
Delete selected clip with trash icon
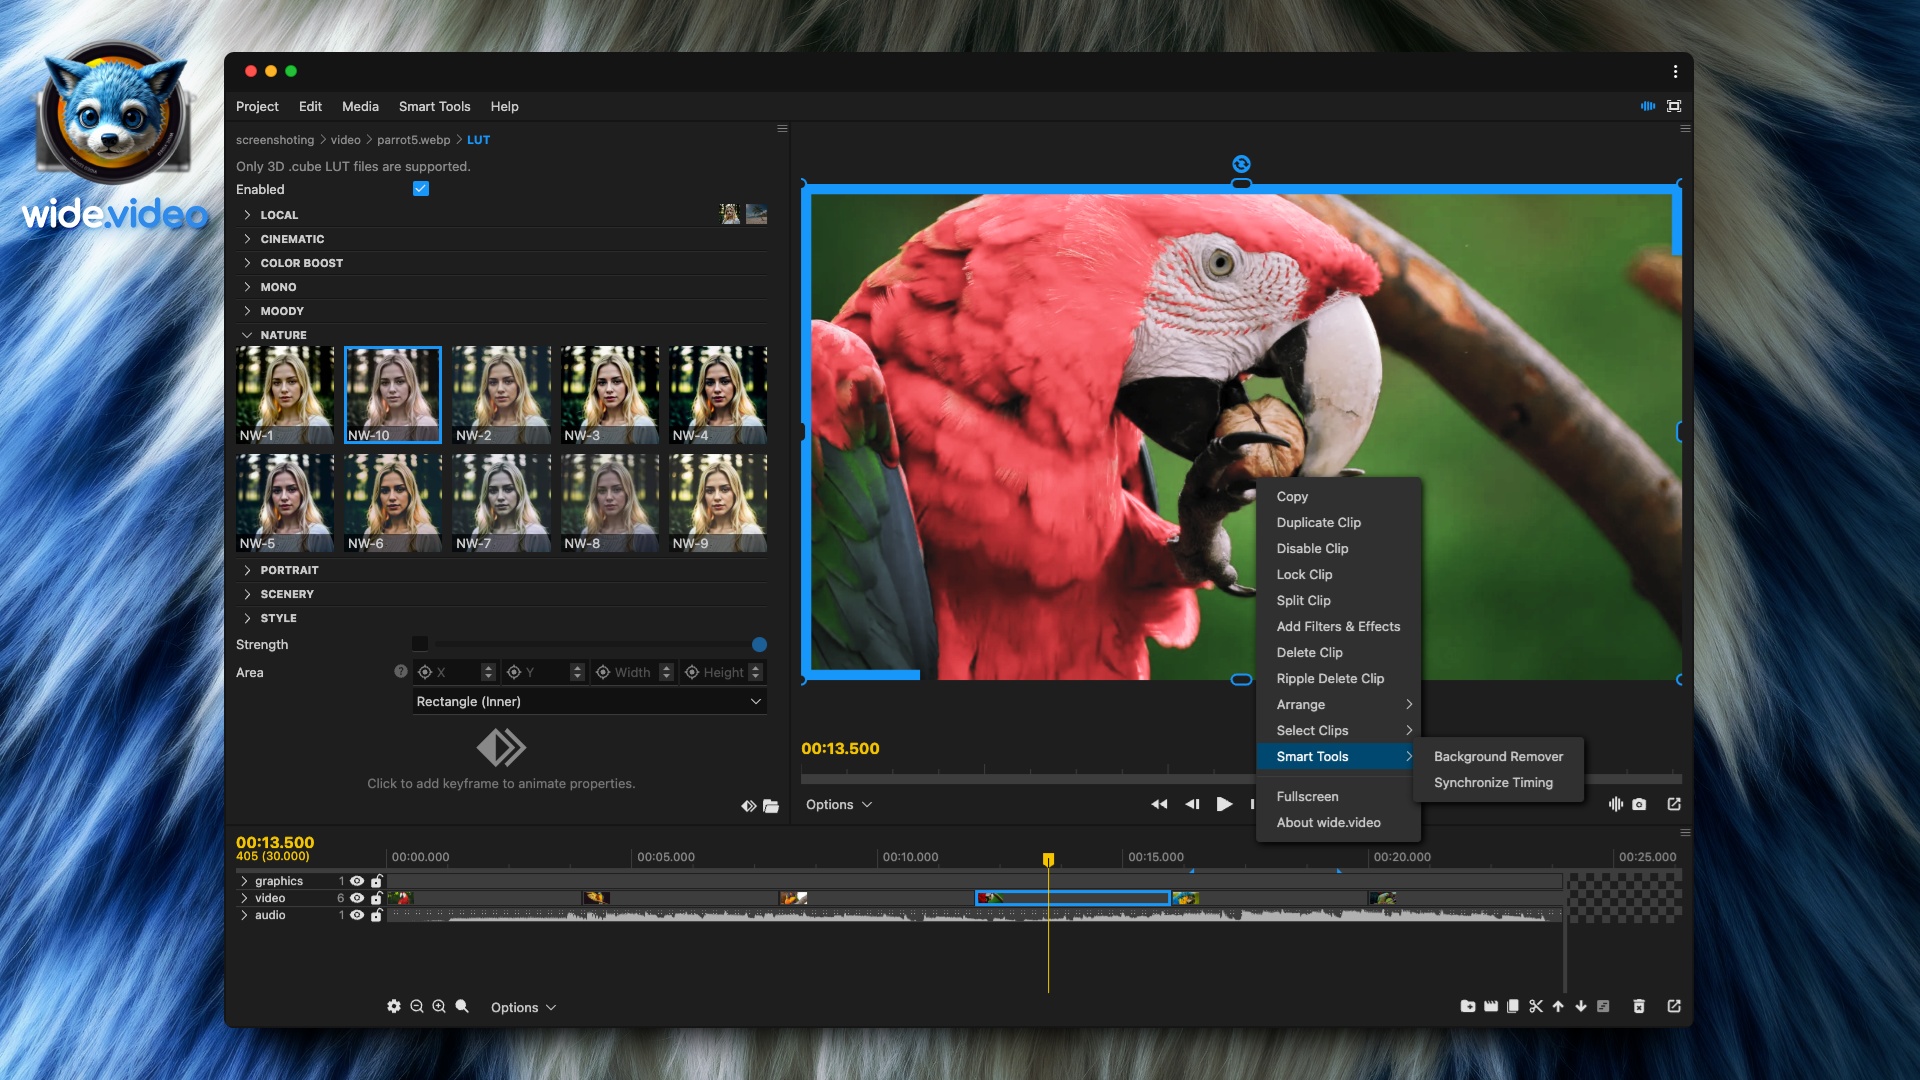(x=1639, y=1006)
